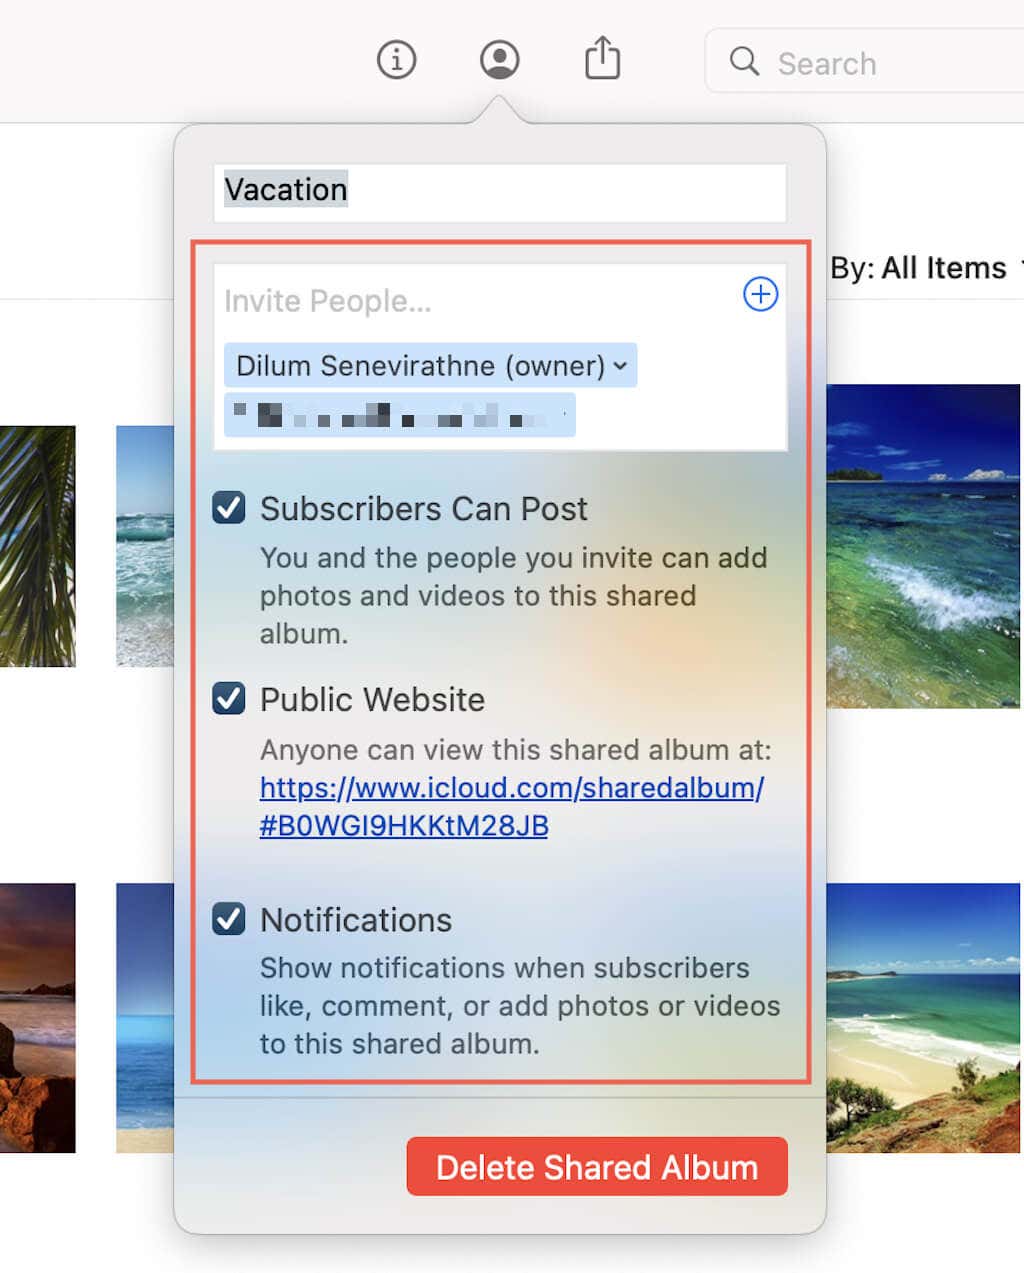Screen dimensions: 1024x1273
Task: Disable the Public Website option
Action: click(x=229, y=698)
